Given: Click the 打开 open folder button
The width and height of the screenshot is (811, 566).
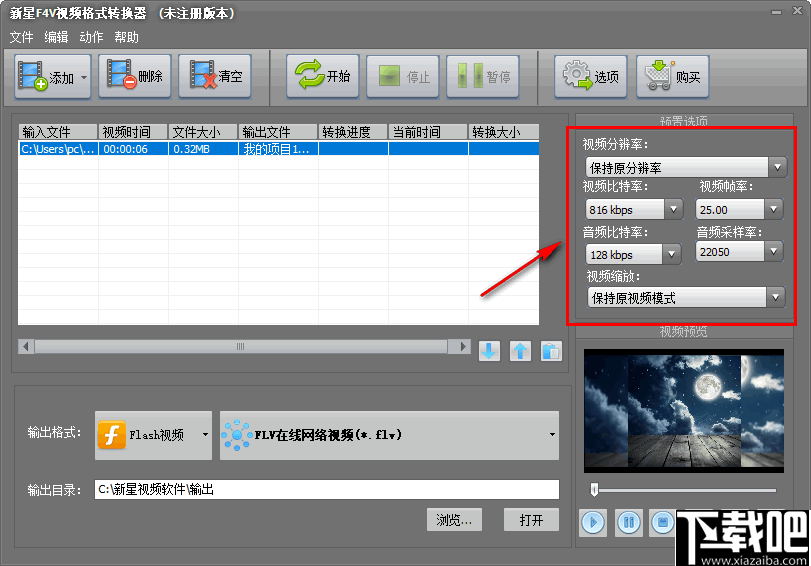Looking at the screenshot, I should pyautogui.click(x=531, y=519).
